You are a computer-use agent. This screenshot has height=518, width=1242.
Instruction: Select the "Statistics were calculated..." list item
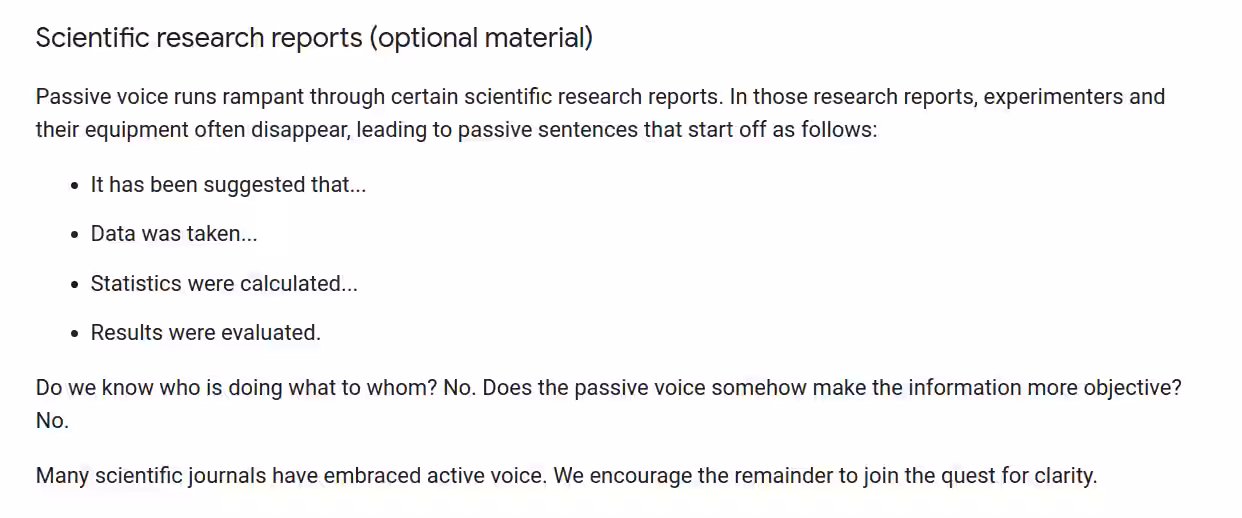pyautogui.click(x=224, y=284)
